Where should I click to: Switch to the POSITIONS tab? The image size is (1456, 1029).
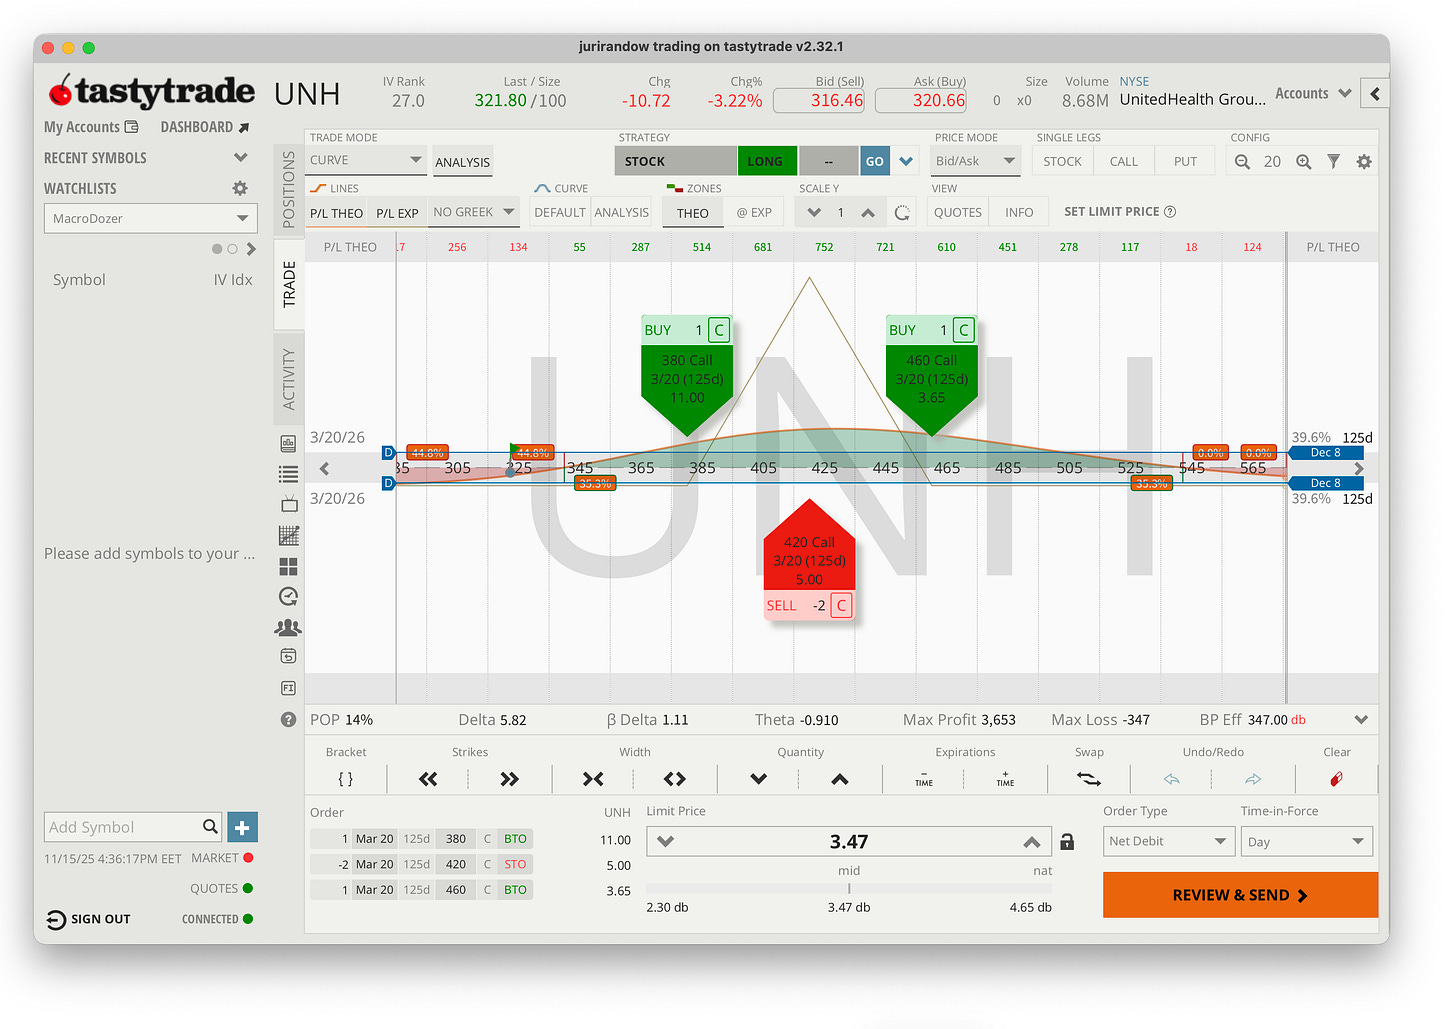pyautogui.click(x=289, y=189)
